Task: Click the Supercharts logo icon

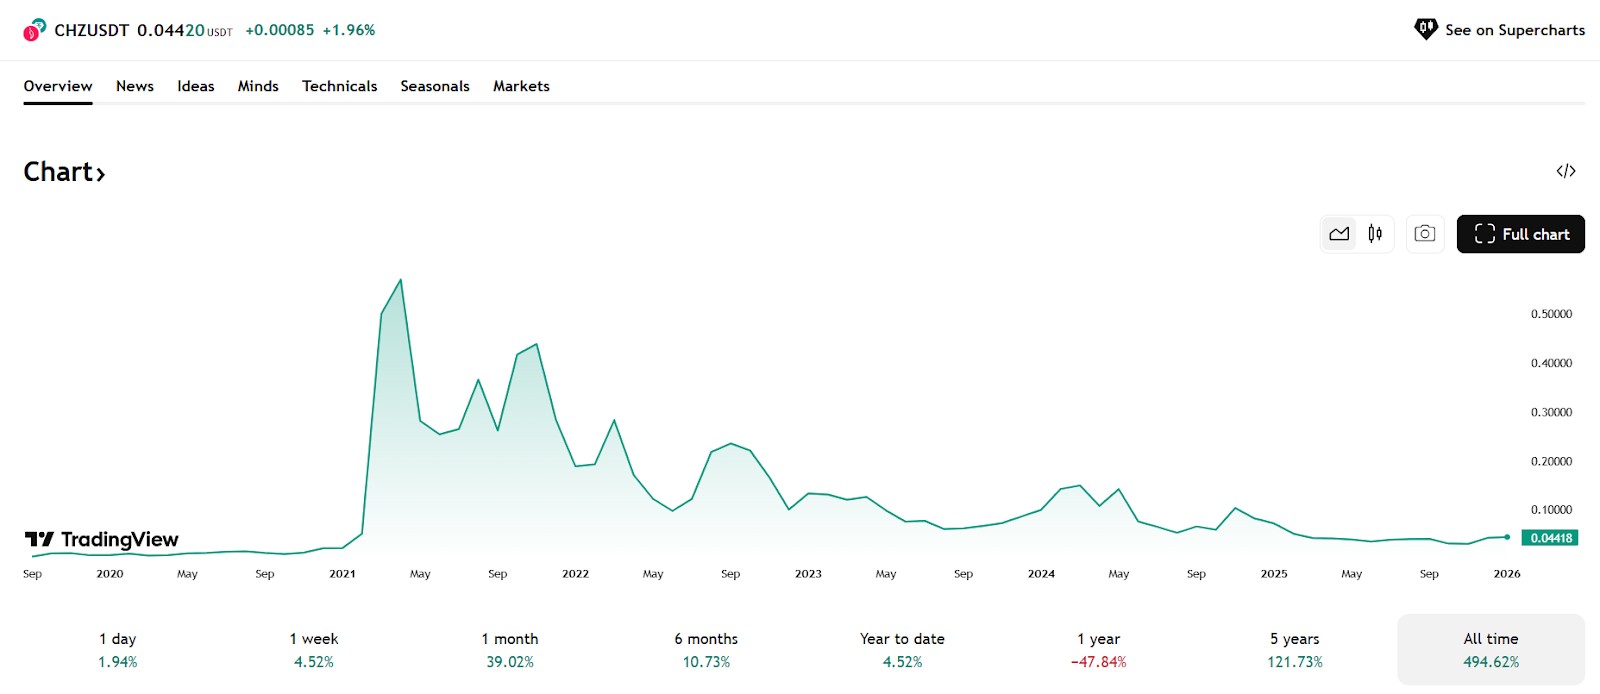Action: pyautogui.click(x=1426, y=29)
